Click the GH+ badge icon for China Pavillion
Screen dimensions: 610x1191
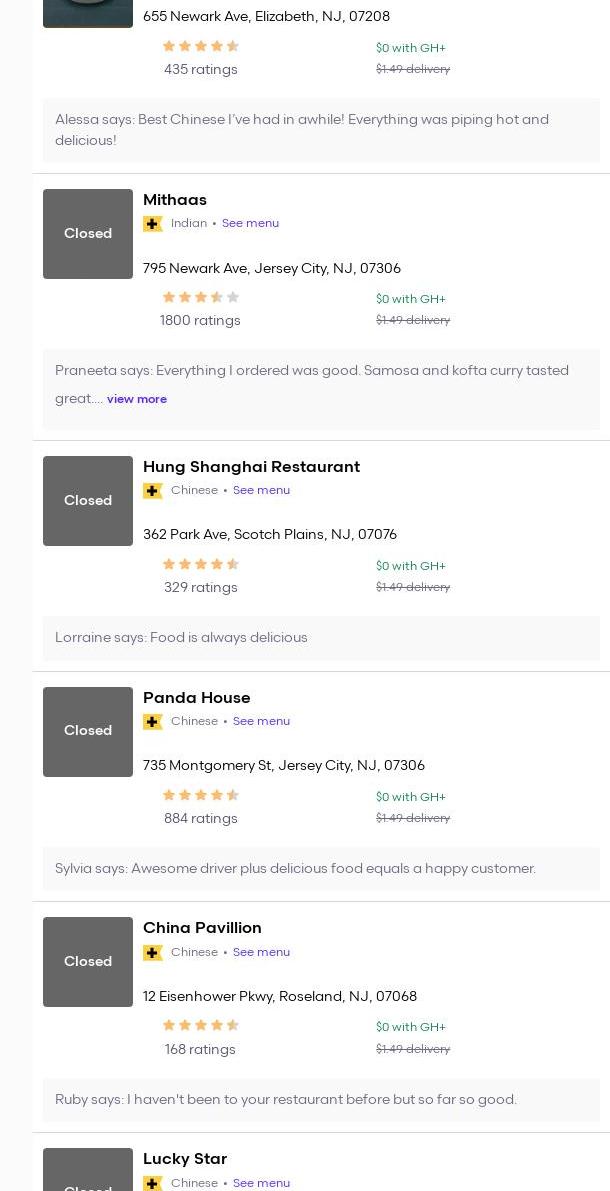(x=153, y=953)
